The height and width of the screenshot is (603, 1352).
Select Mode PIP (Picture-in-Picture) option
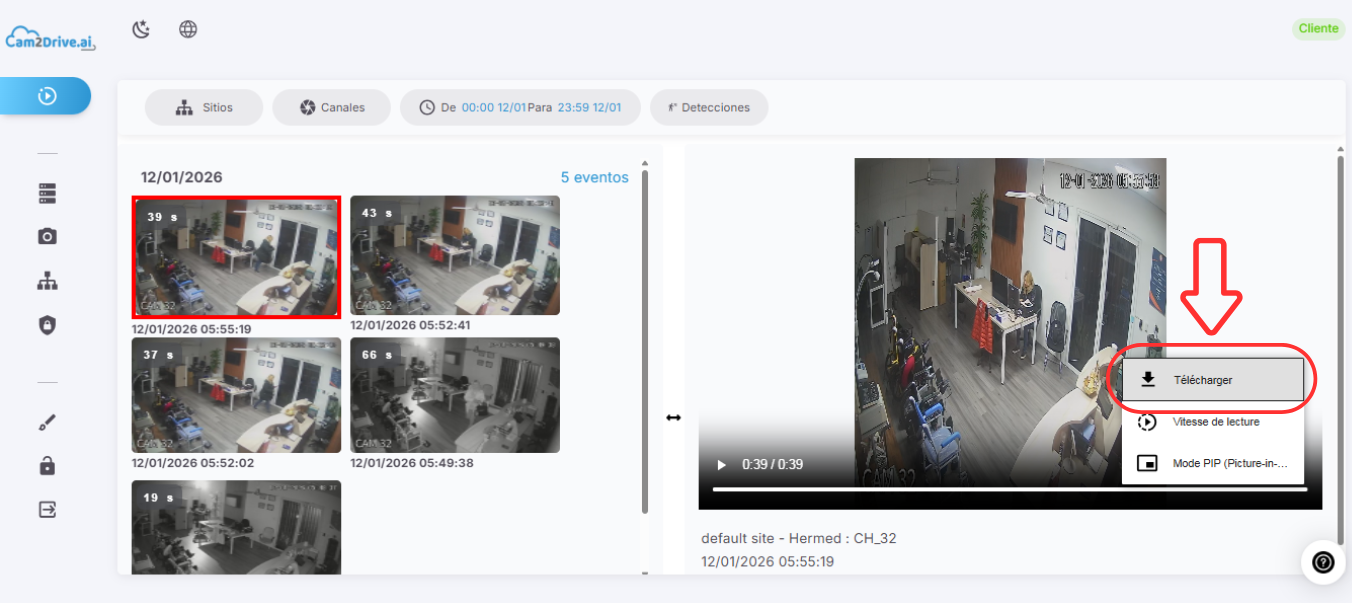1213,464
